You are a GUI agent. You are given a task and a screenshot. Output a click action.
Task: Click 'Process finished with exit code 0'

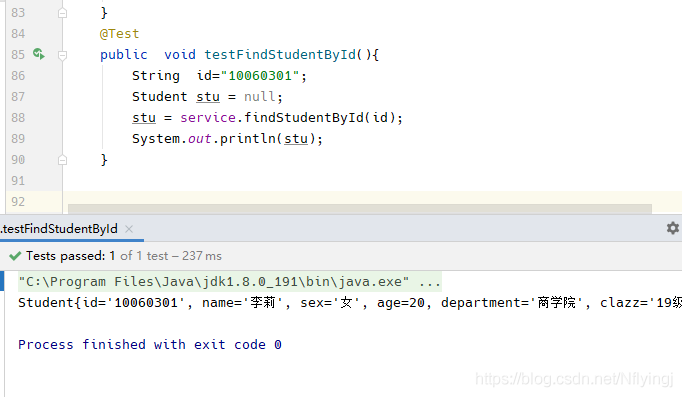click(150, 345)
